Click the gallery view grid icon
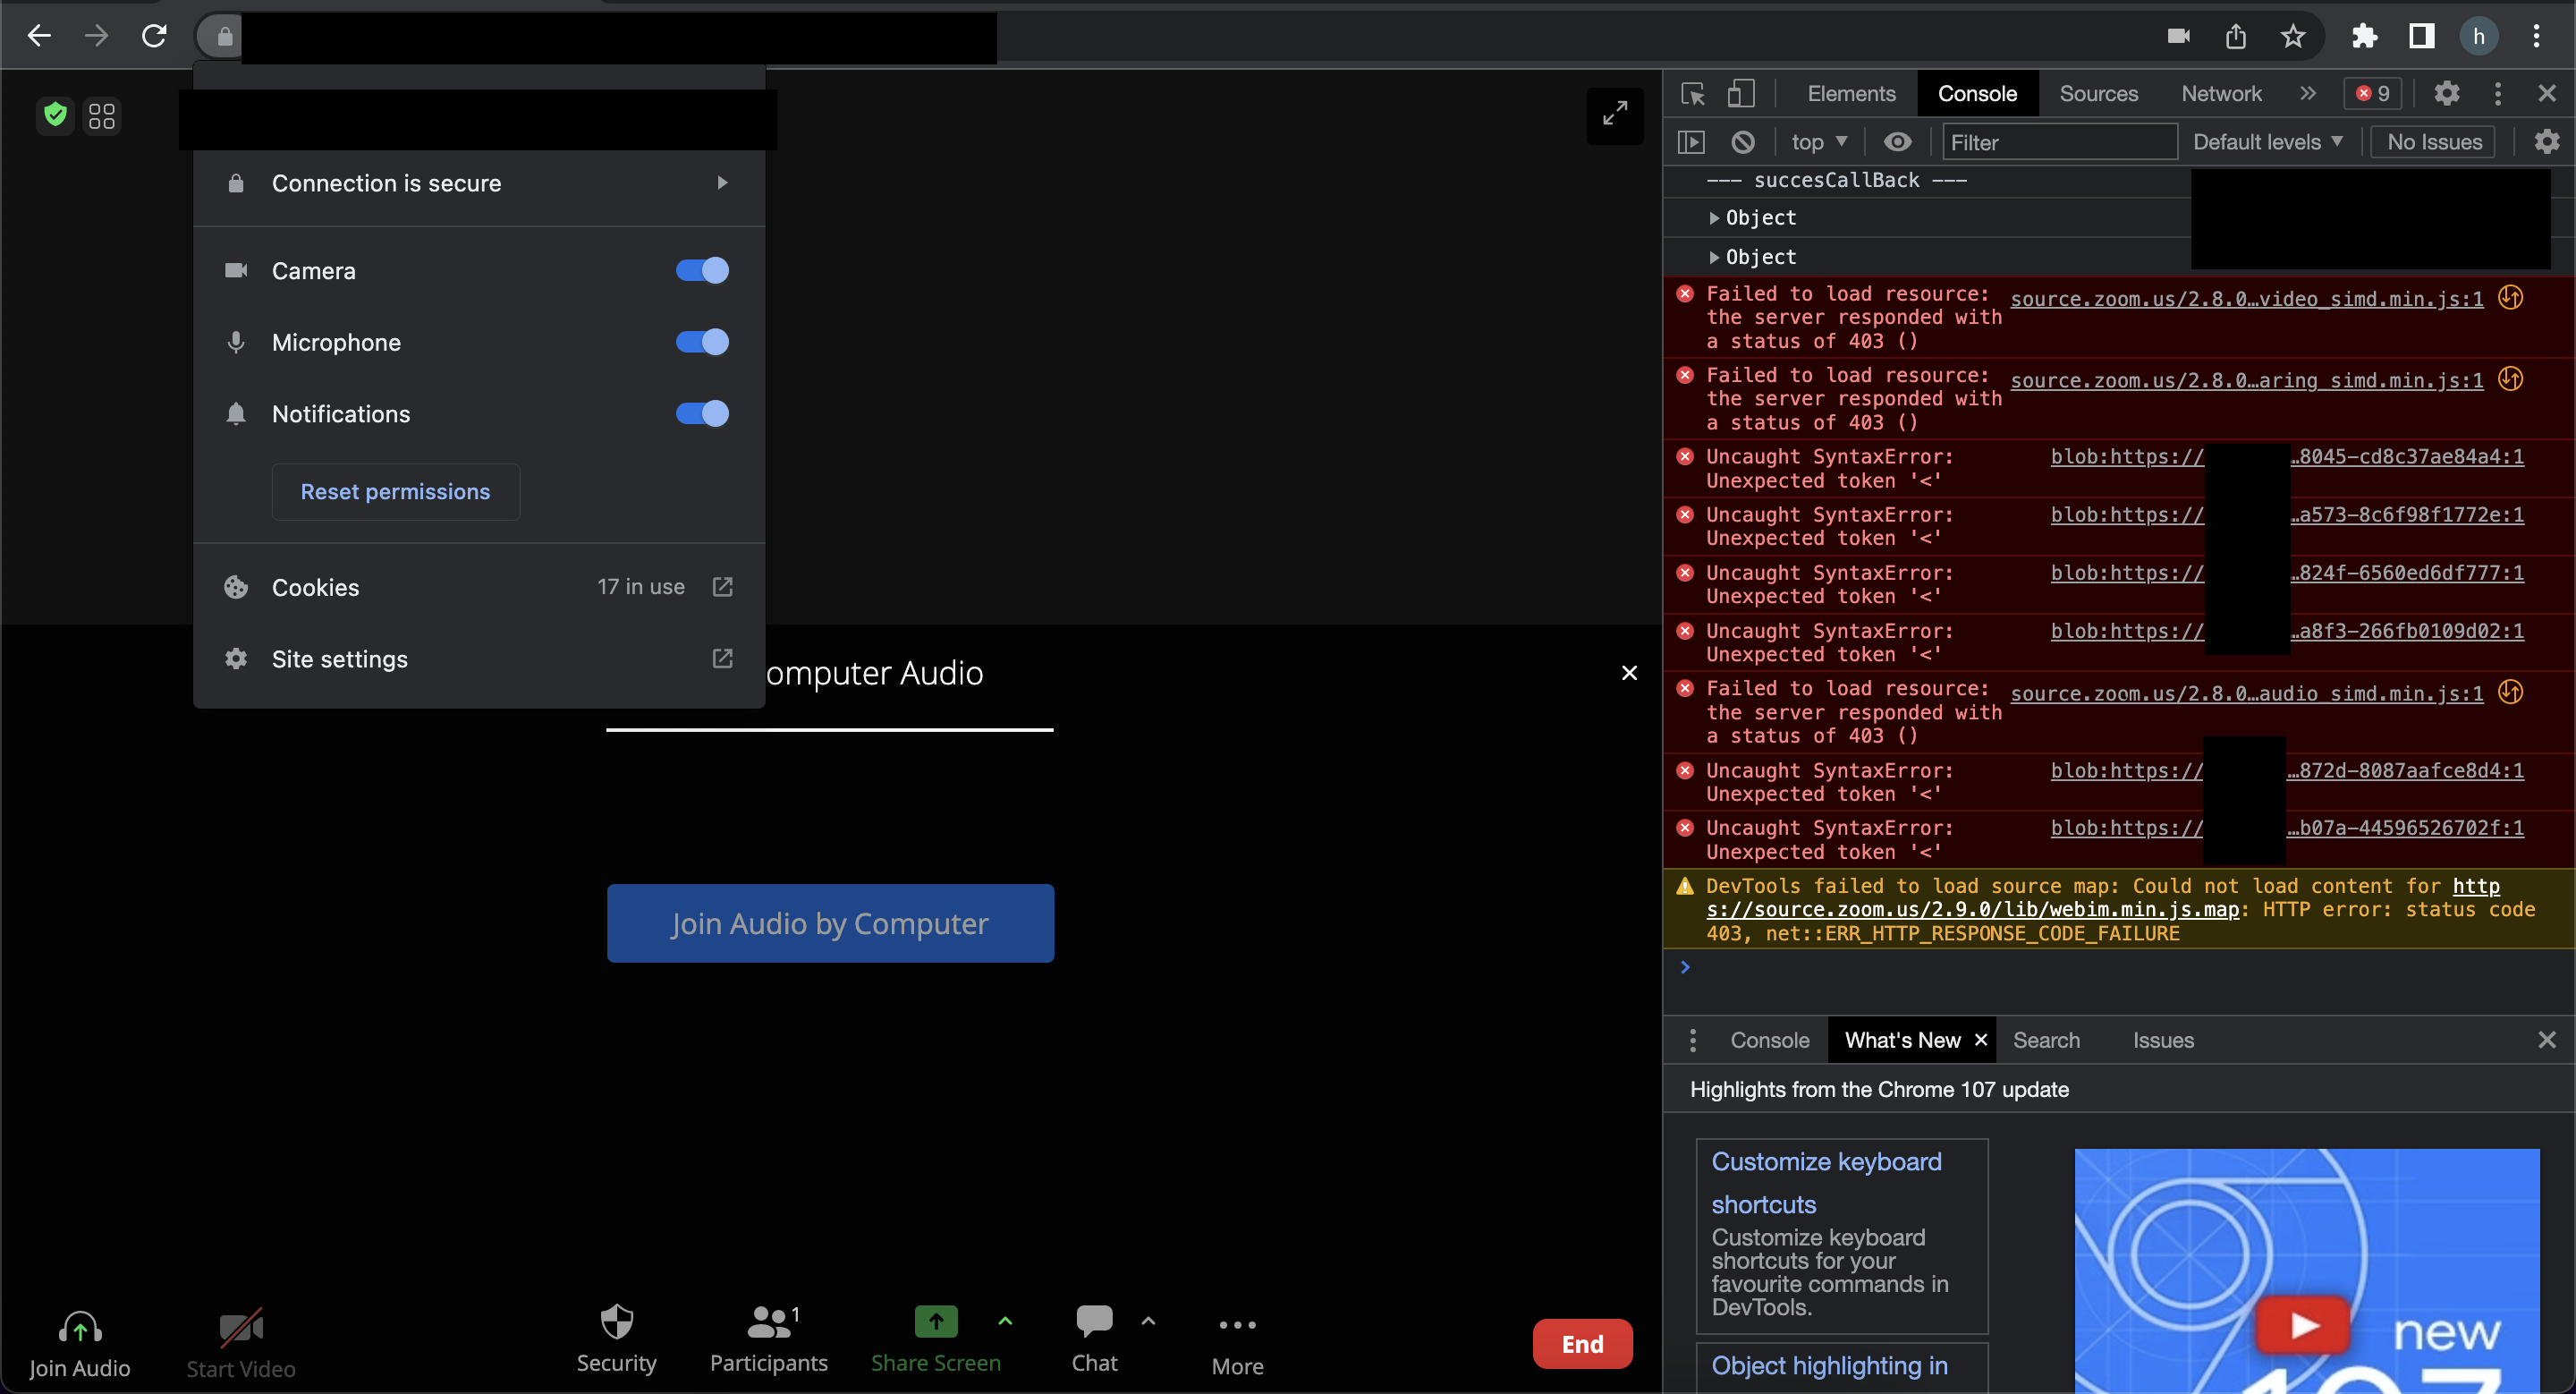The height and width of the screenshot is (1394, 2576). [x=102, y=116]
